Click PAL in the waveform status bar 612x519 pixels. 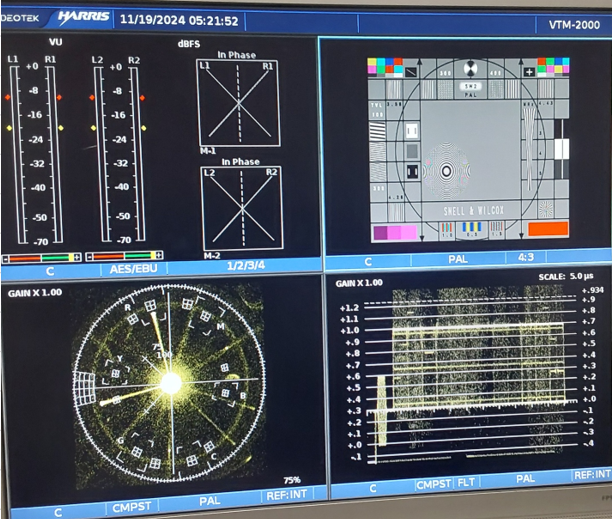tap(525, 478)
